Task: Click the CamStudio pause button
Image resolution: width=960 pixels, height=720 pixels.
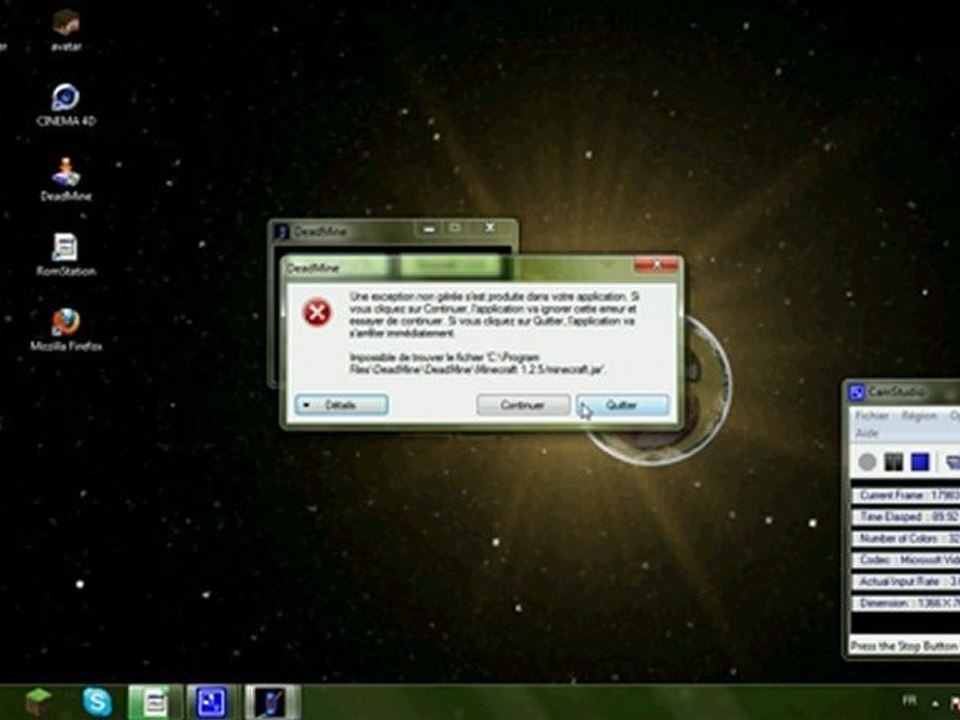Action: click(x=894, y=462)
